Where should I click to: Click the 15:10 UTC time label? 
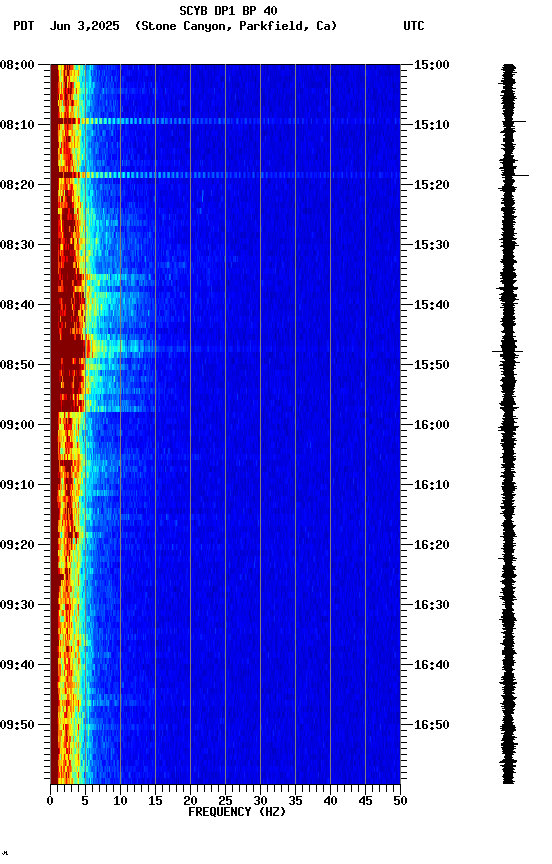point(431,125)
